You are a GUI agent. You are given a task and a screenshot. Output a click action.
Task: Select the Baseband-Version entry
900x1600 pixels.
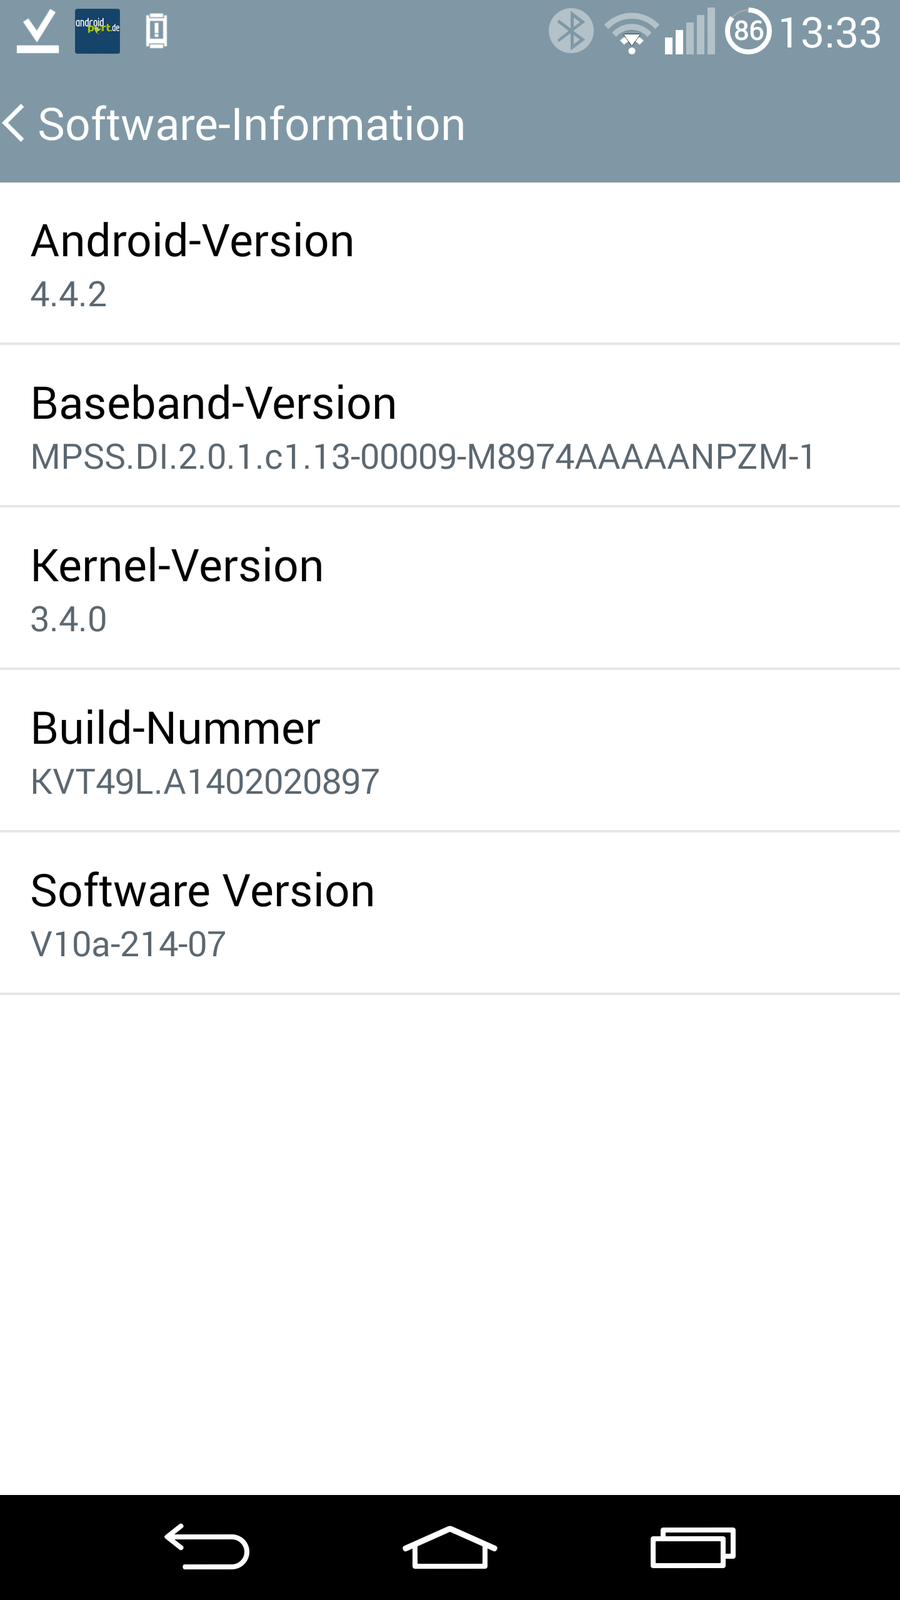(x=450, y=426)
